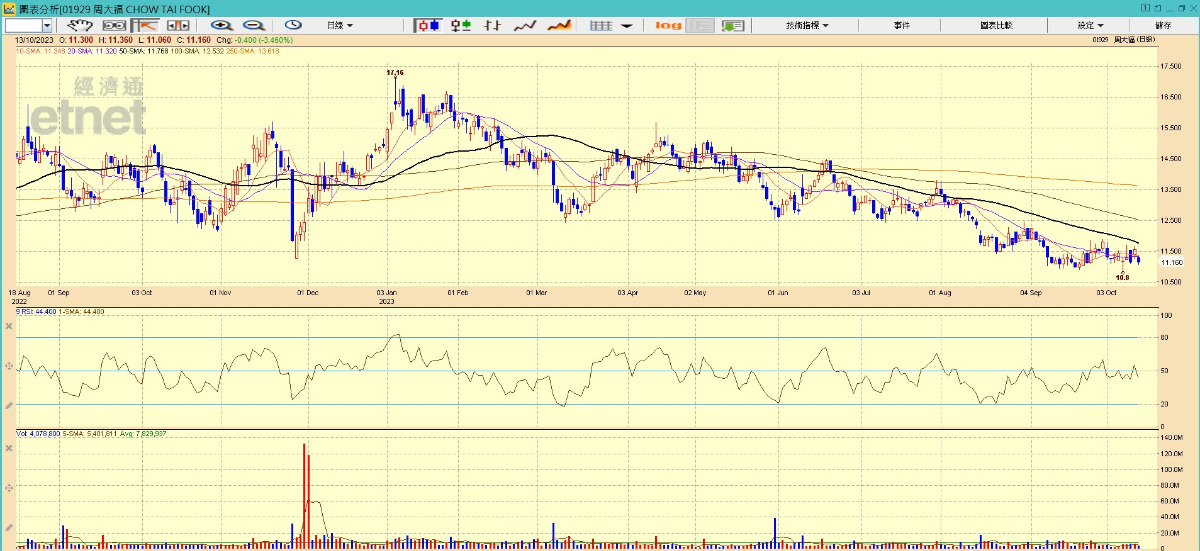Edit RSI panel settings pencil icon
The width and height of the screenshot is (1200, 551).
pyautogui.click(x=8, y=405)
